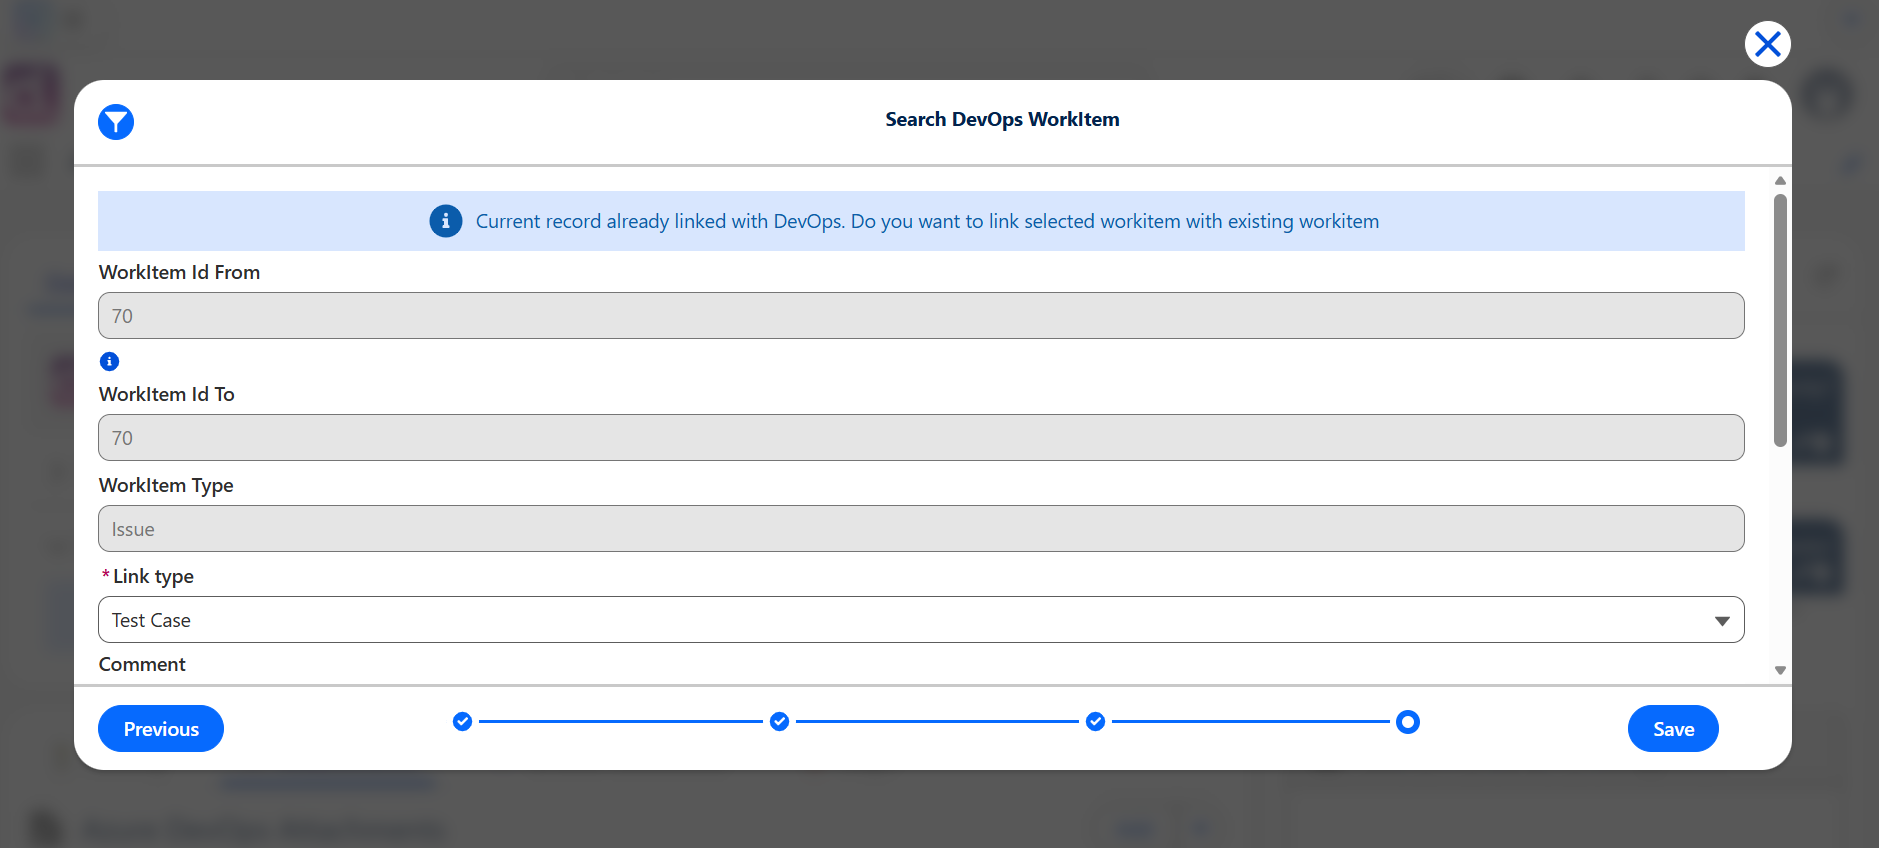Viewport: 1879px width, 848px height.
Task: Click the already linked with DevOps banner text
Action: (x=927, y=221)
